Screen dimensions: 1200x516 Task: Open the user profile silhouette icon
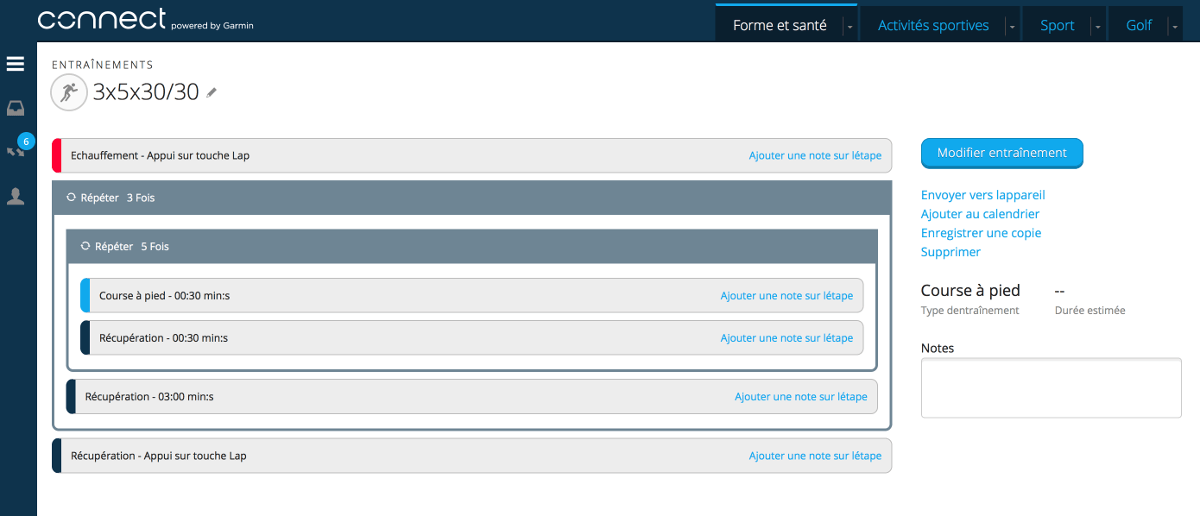15,196
